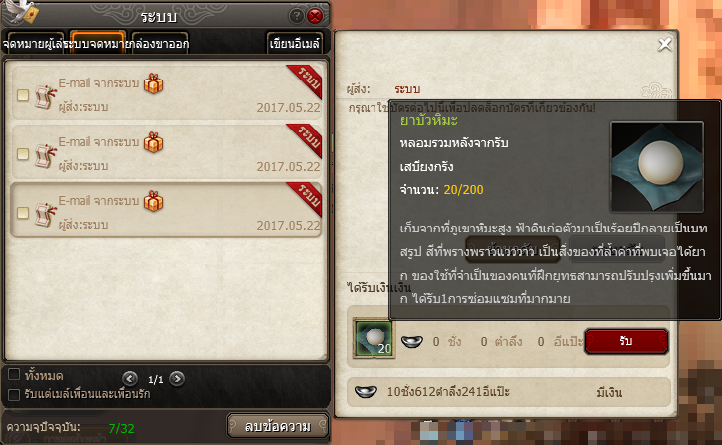This screenshot has height=445, width=722.
Task: Enable the ทั้งหมด select-all checkbox
Action: [14, 374]
